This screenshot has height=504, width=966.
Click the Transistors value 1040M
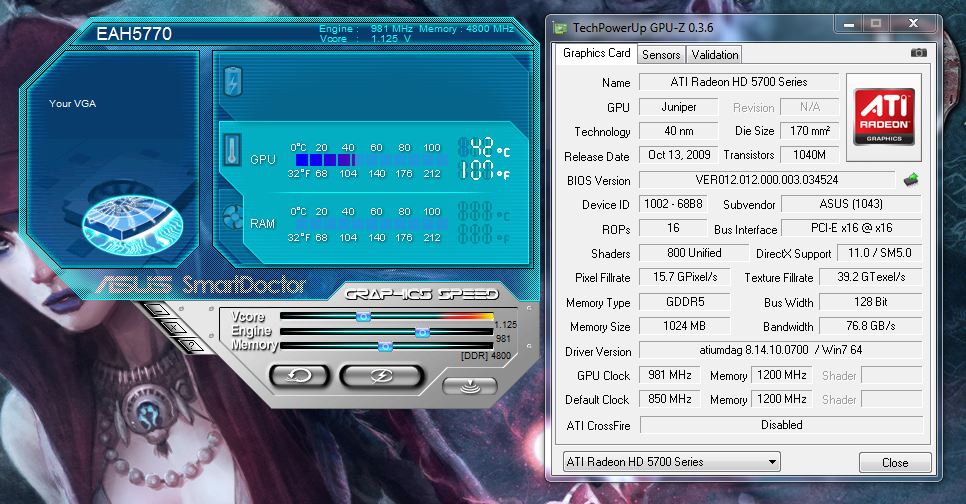click(810, 155)
